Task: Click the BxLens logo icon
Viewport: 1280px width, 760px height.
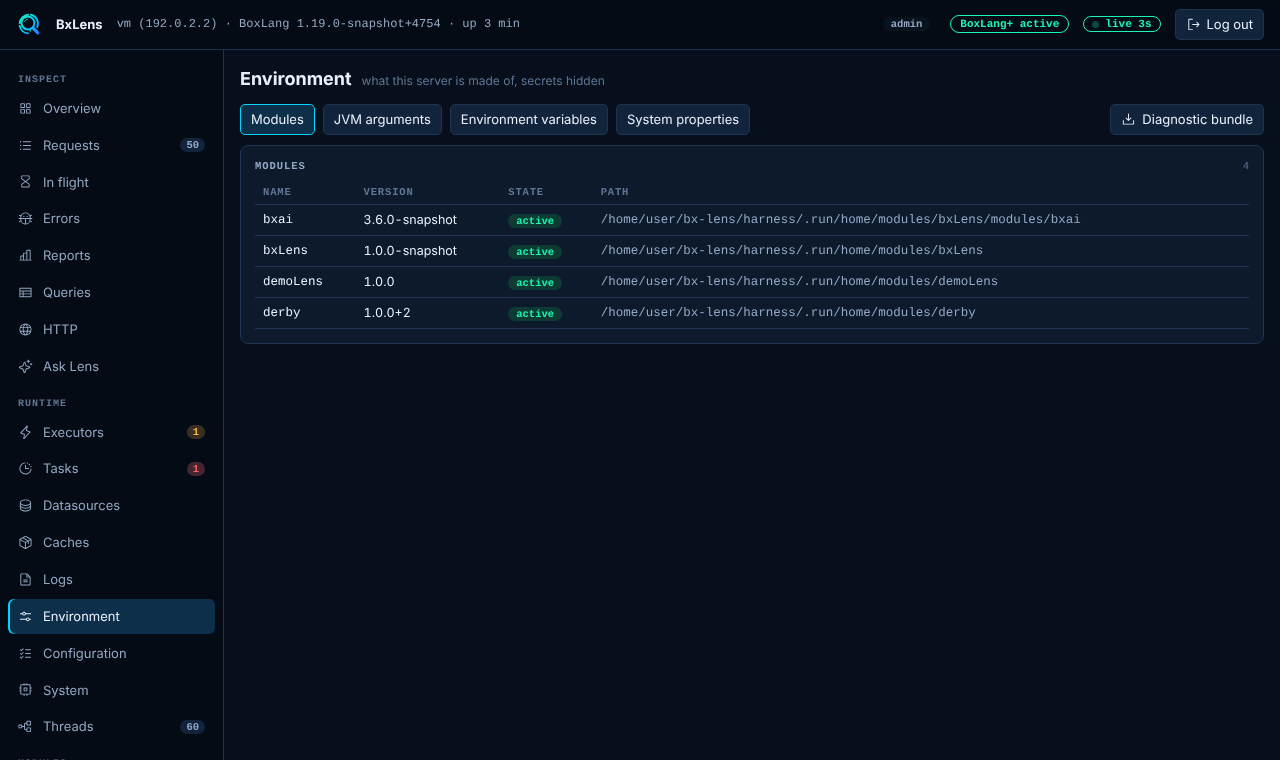Action: pyautogui.click(x=29, y=24)
